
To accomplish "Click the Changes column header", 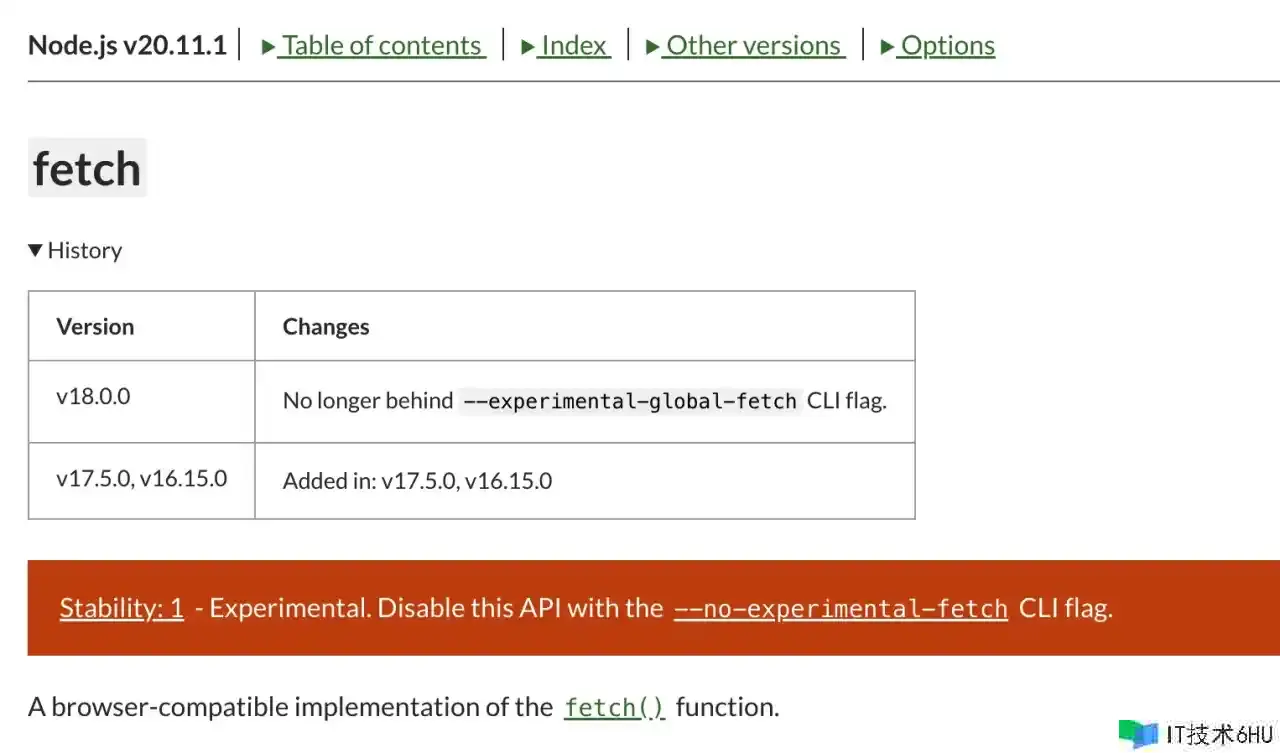I will point(585,326).
